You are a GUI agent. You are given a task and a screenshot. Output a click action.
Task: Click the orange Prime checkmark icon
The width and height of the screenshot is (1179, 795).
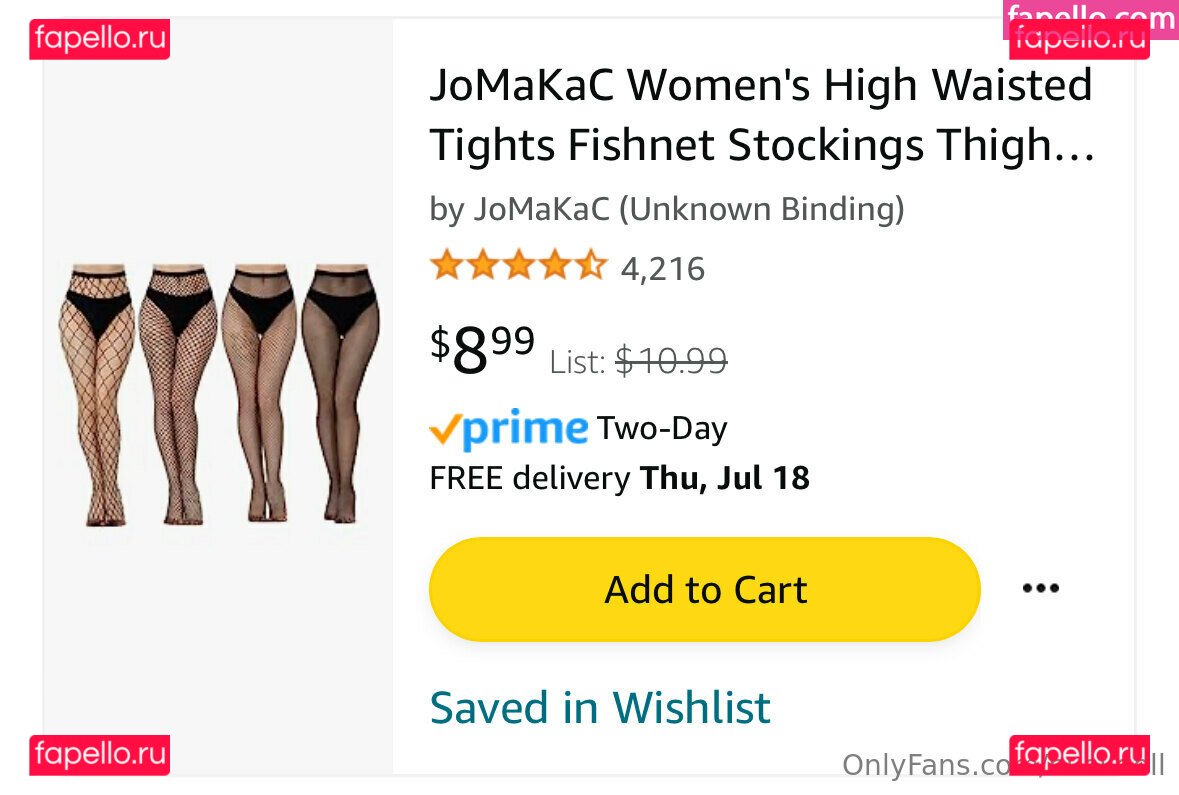445,430
